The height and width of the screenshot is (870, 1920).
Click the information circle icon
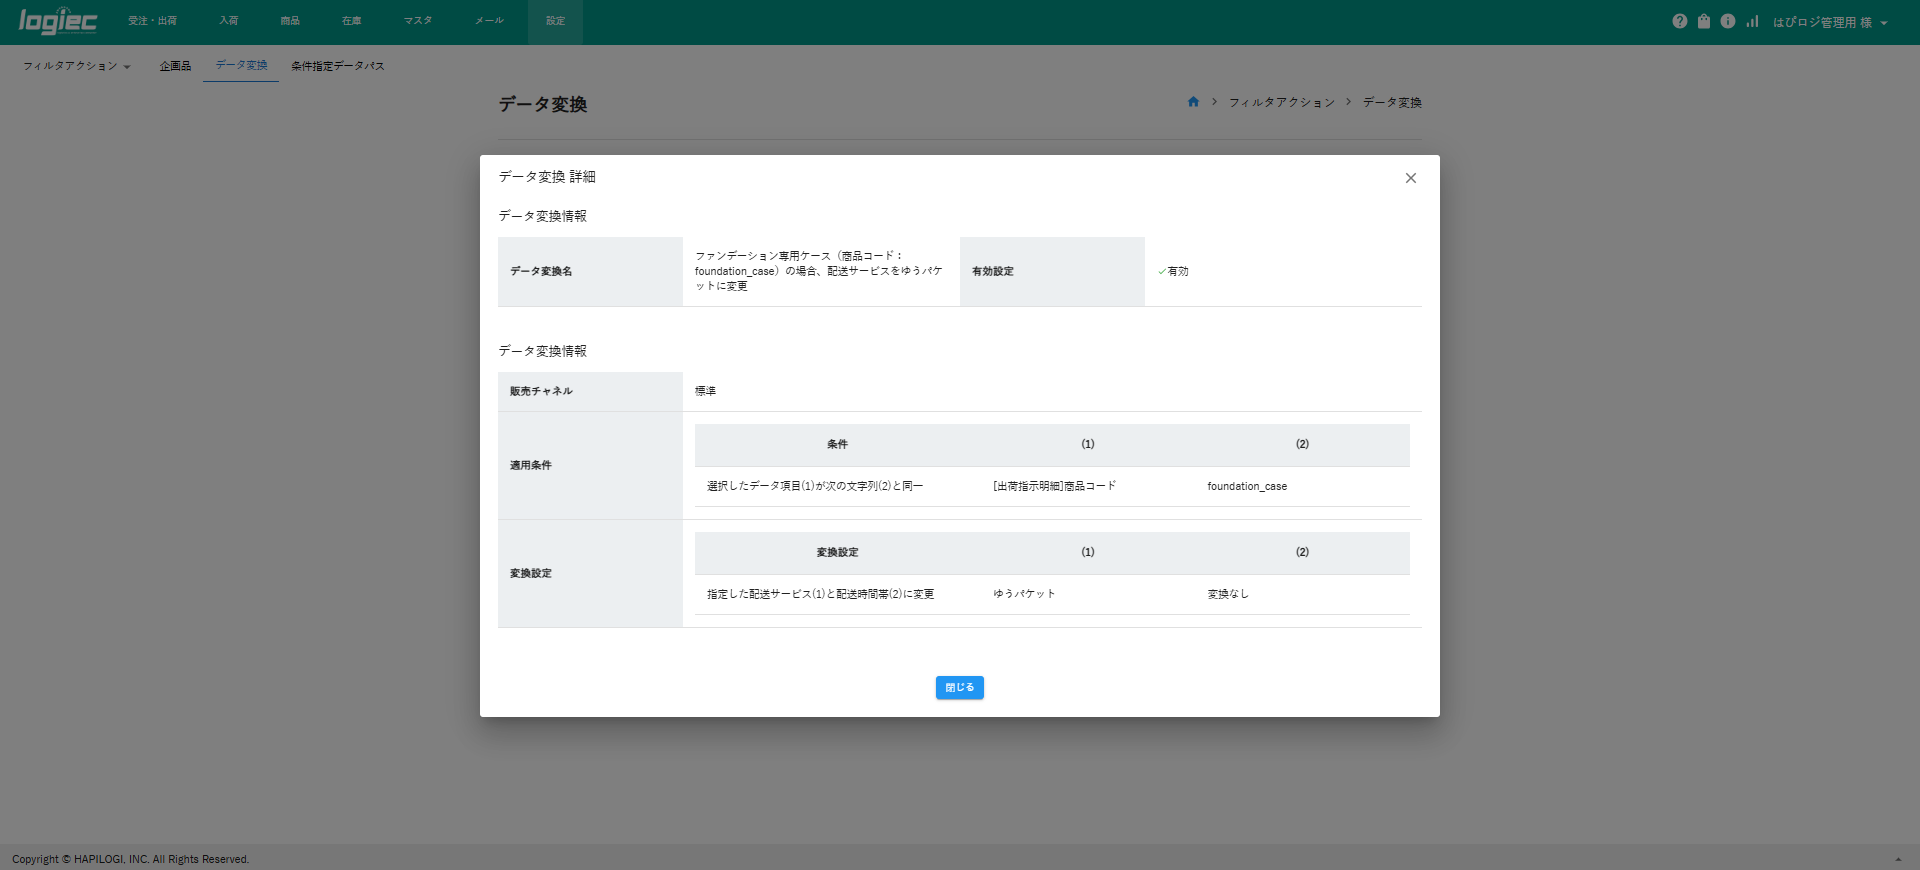click(x=1728, y=21)
